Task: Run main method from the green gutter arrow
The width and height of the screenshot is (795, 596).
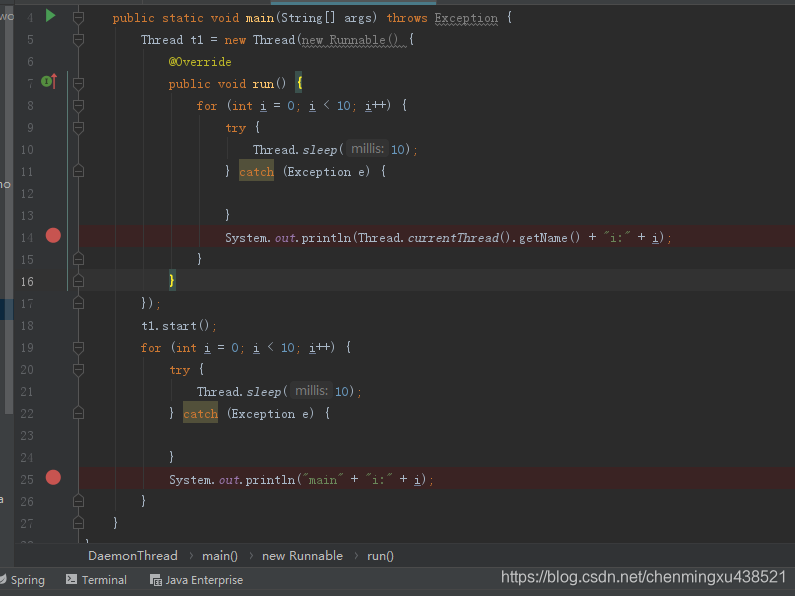Action: [50, 16]
